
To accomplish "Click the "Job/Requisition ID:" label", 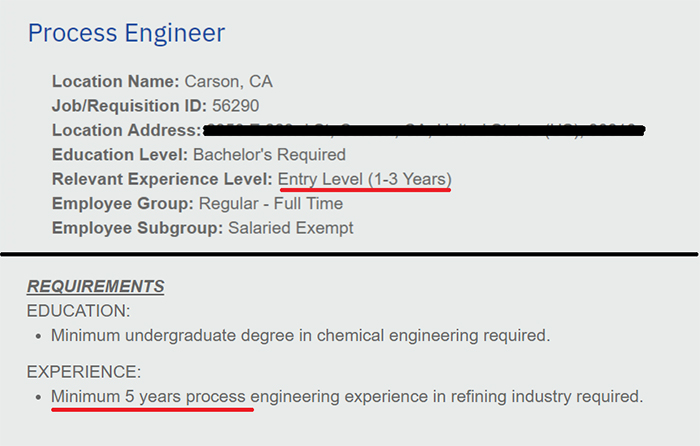I will coord(129,105).
